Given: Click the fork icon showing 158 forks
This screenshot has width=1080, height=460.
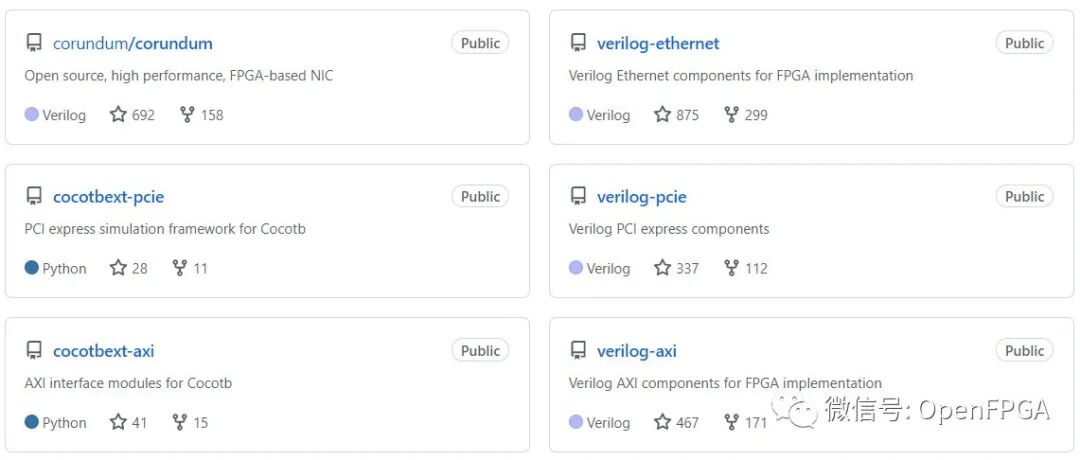Looking at the screenshot, I should [x=187, y=114].
